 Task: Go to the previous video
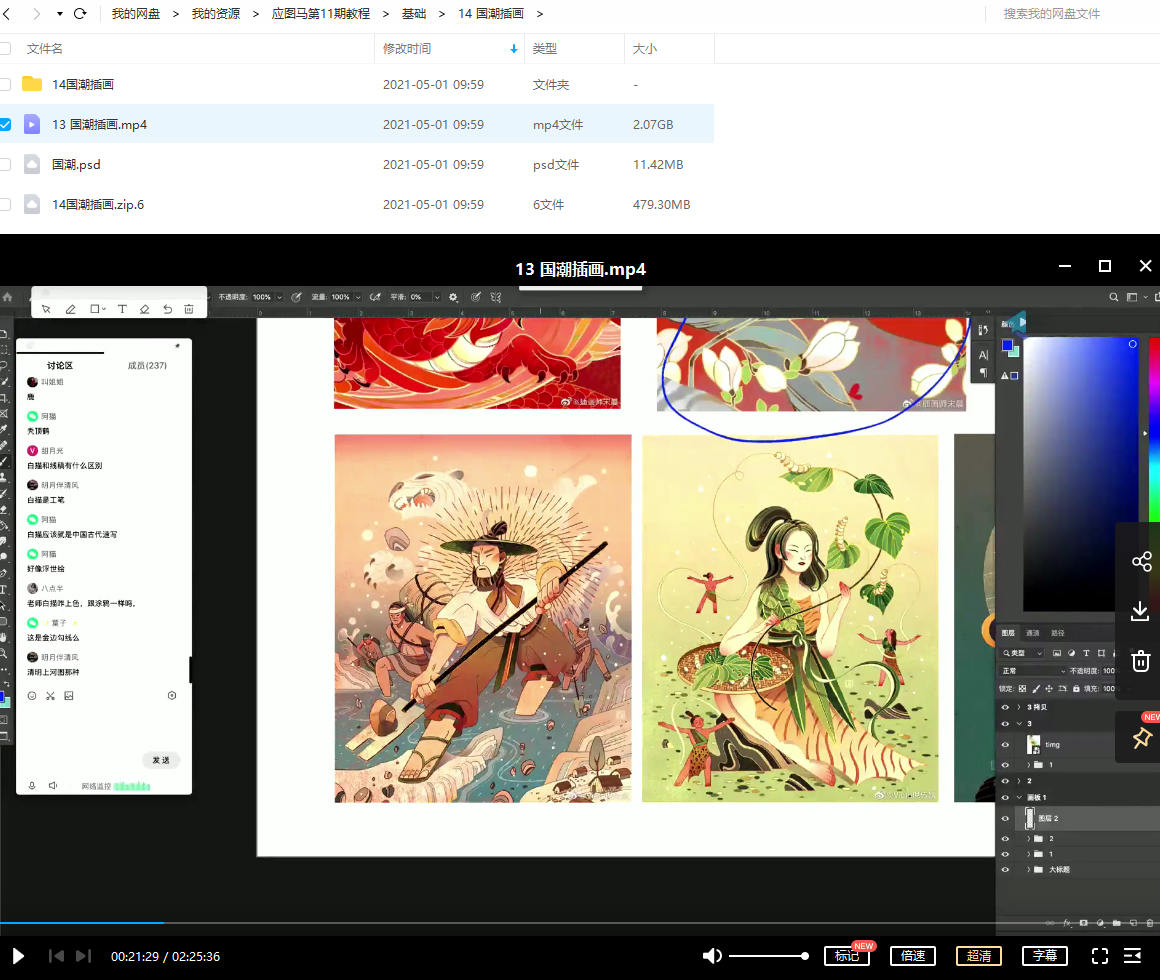pyautogui.click(x=57, y=956)
